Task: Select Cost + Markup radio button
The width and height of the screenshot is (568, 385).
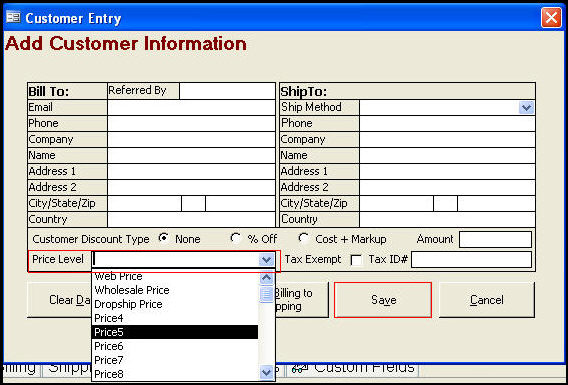Action: (x=303, y=238)
